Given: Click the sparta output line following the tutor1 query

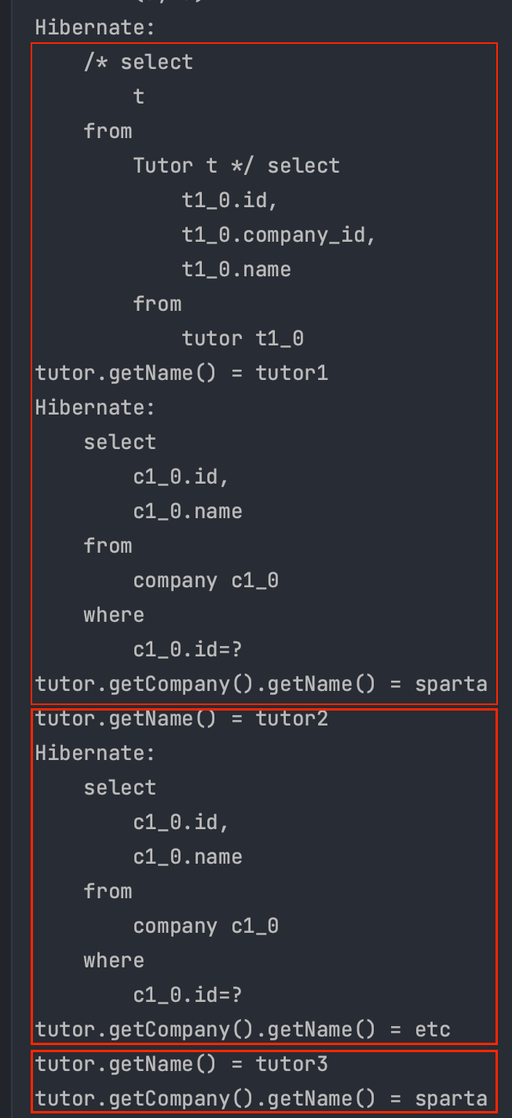Looking at the screenshot, I should click(261, 684).
